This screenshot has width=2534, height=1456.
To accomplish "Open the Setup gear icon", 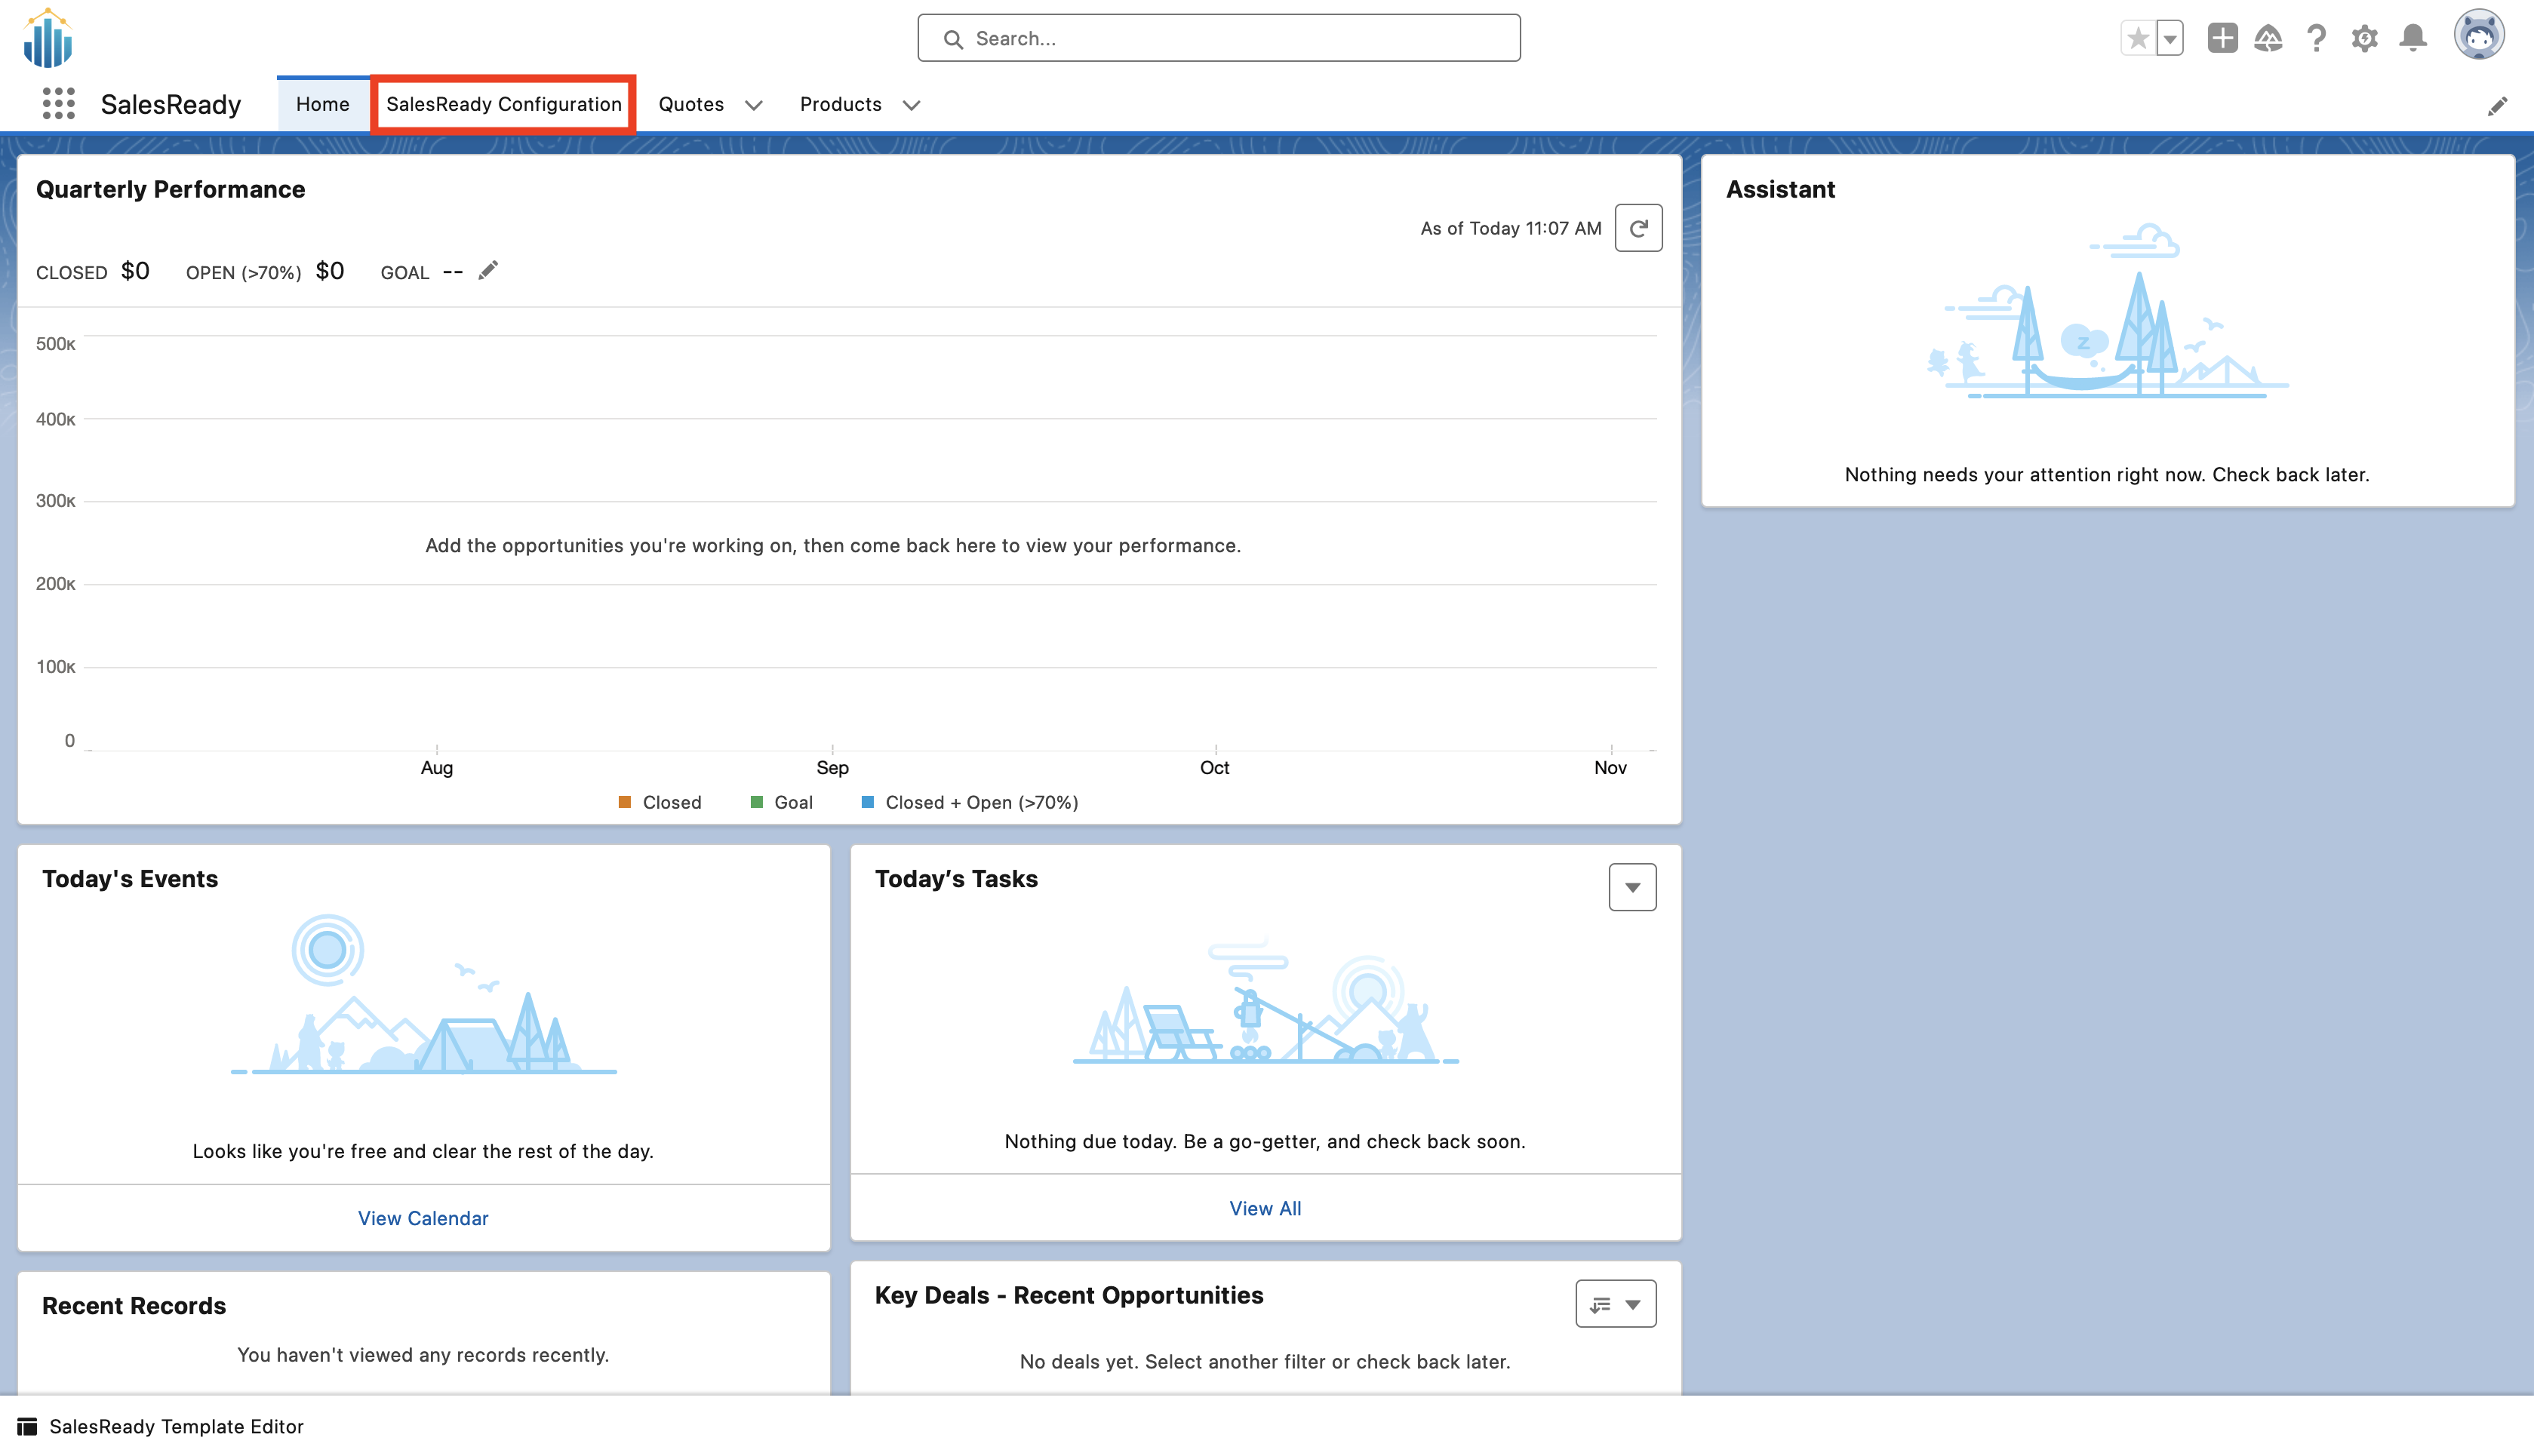I will pos(2364,39).
